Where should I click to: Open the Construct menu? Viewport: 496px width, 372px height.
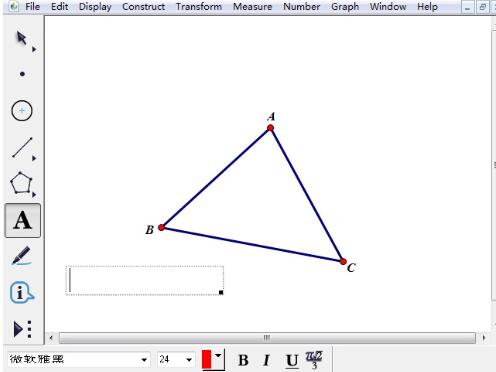tap(143, 7)
